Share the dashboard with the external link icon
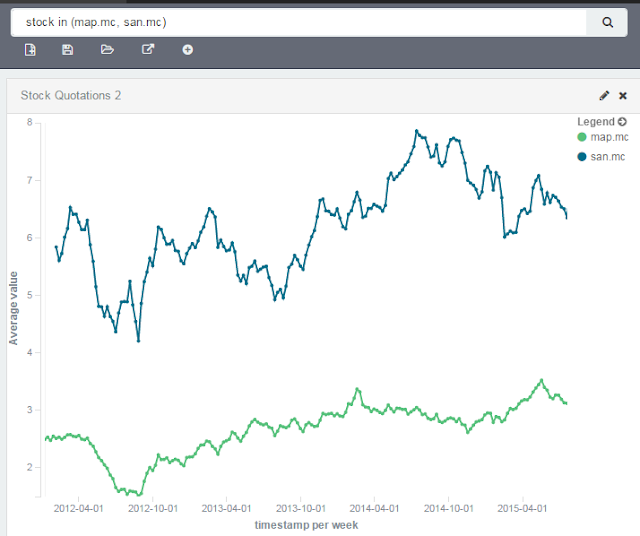Screen dimensions: 640x536 coord(148,49)
